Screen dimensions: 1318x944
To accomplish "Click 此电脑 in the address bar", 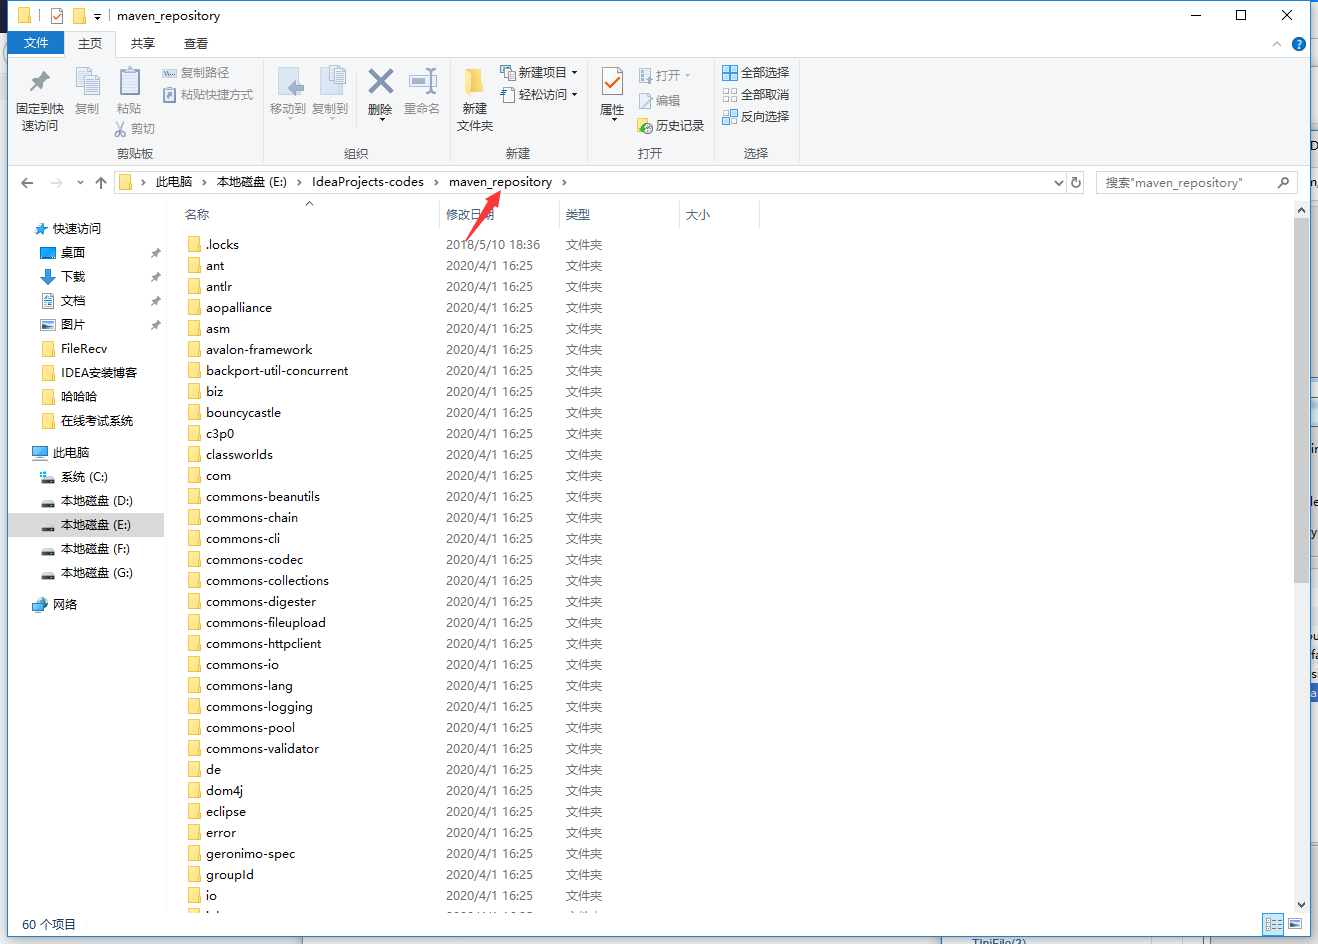I will click(174, 182).
